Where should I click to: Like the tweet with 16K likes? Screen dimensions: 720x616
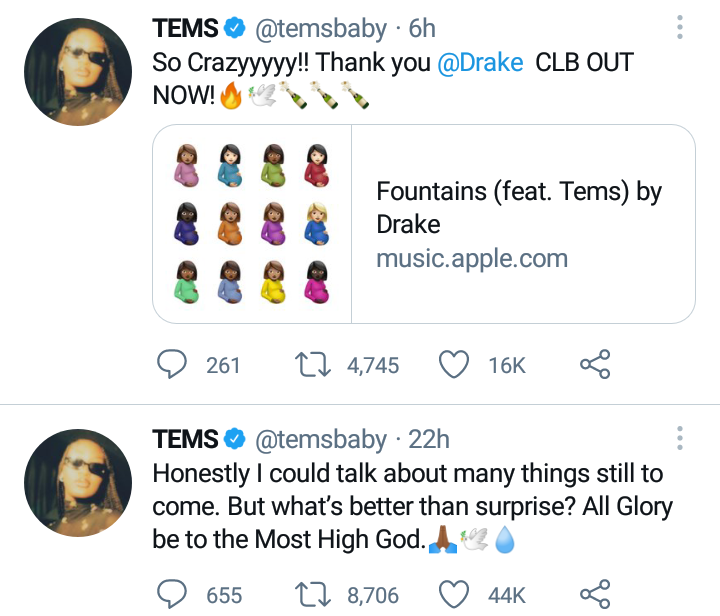click(455, 365)
